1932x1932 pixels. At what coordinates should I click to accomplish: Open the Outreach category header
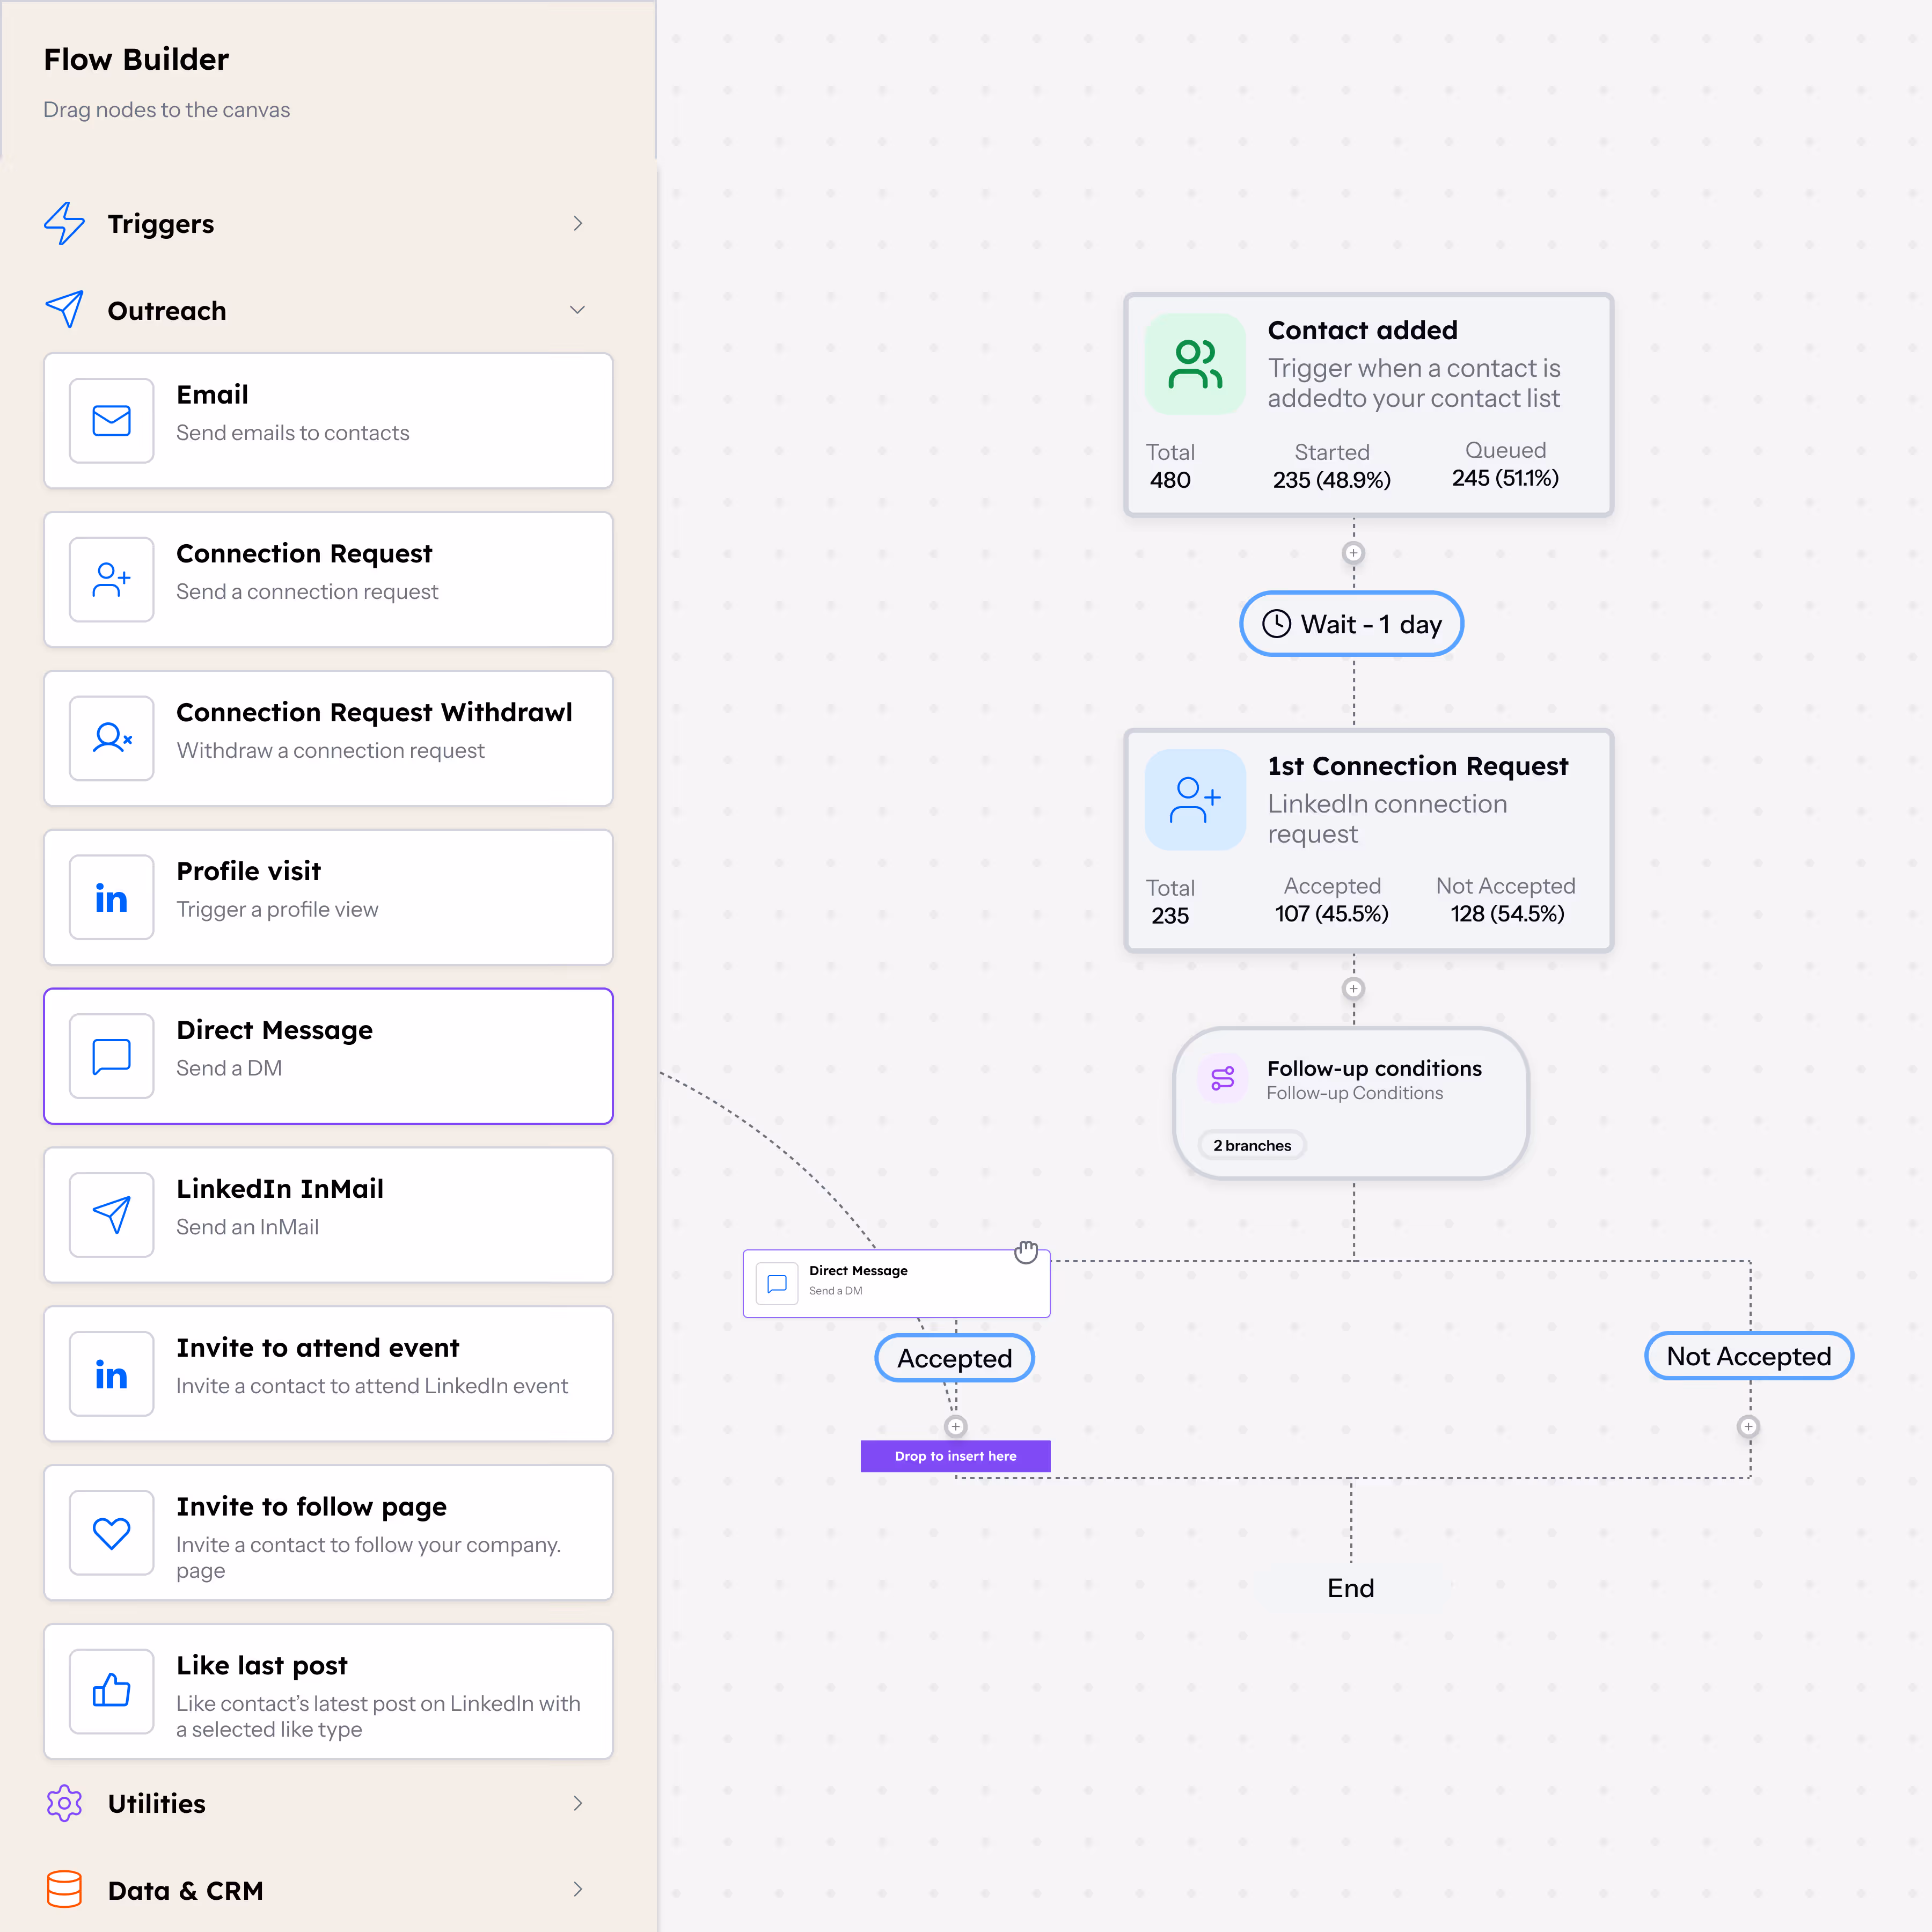166,310
